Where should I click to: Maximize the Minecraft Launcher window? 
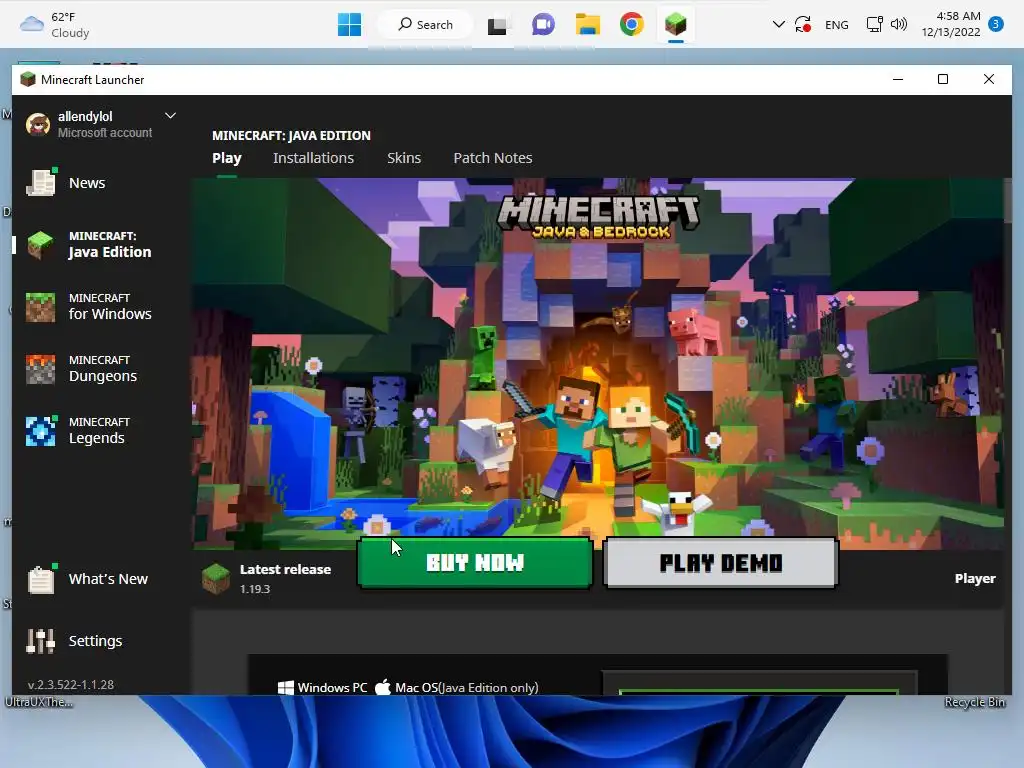click(x=942, y=79)
